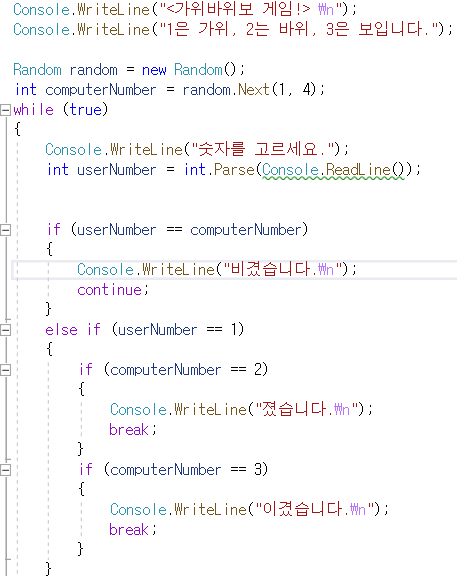
Task: Click the "true" keyword in the while condition
Action: coord(86,109)
